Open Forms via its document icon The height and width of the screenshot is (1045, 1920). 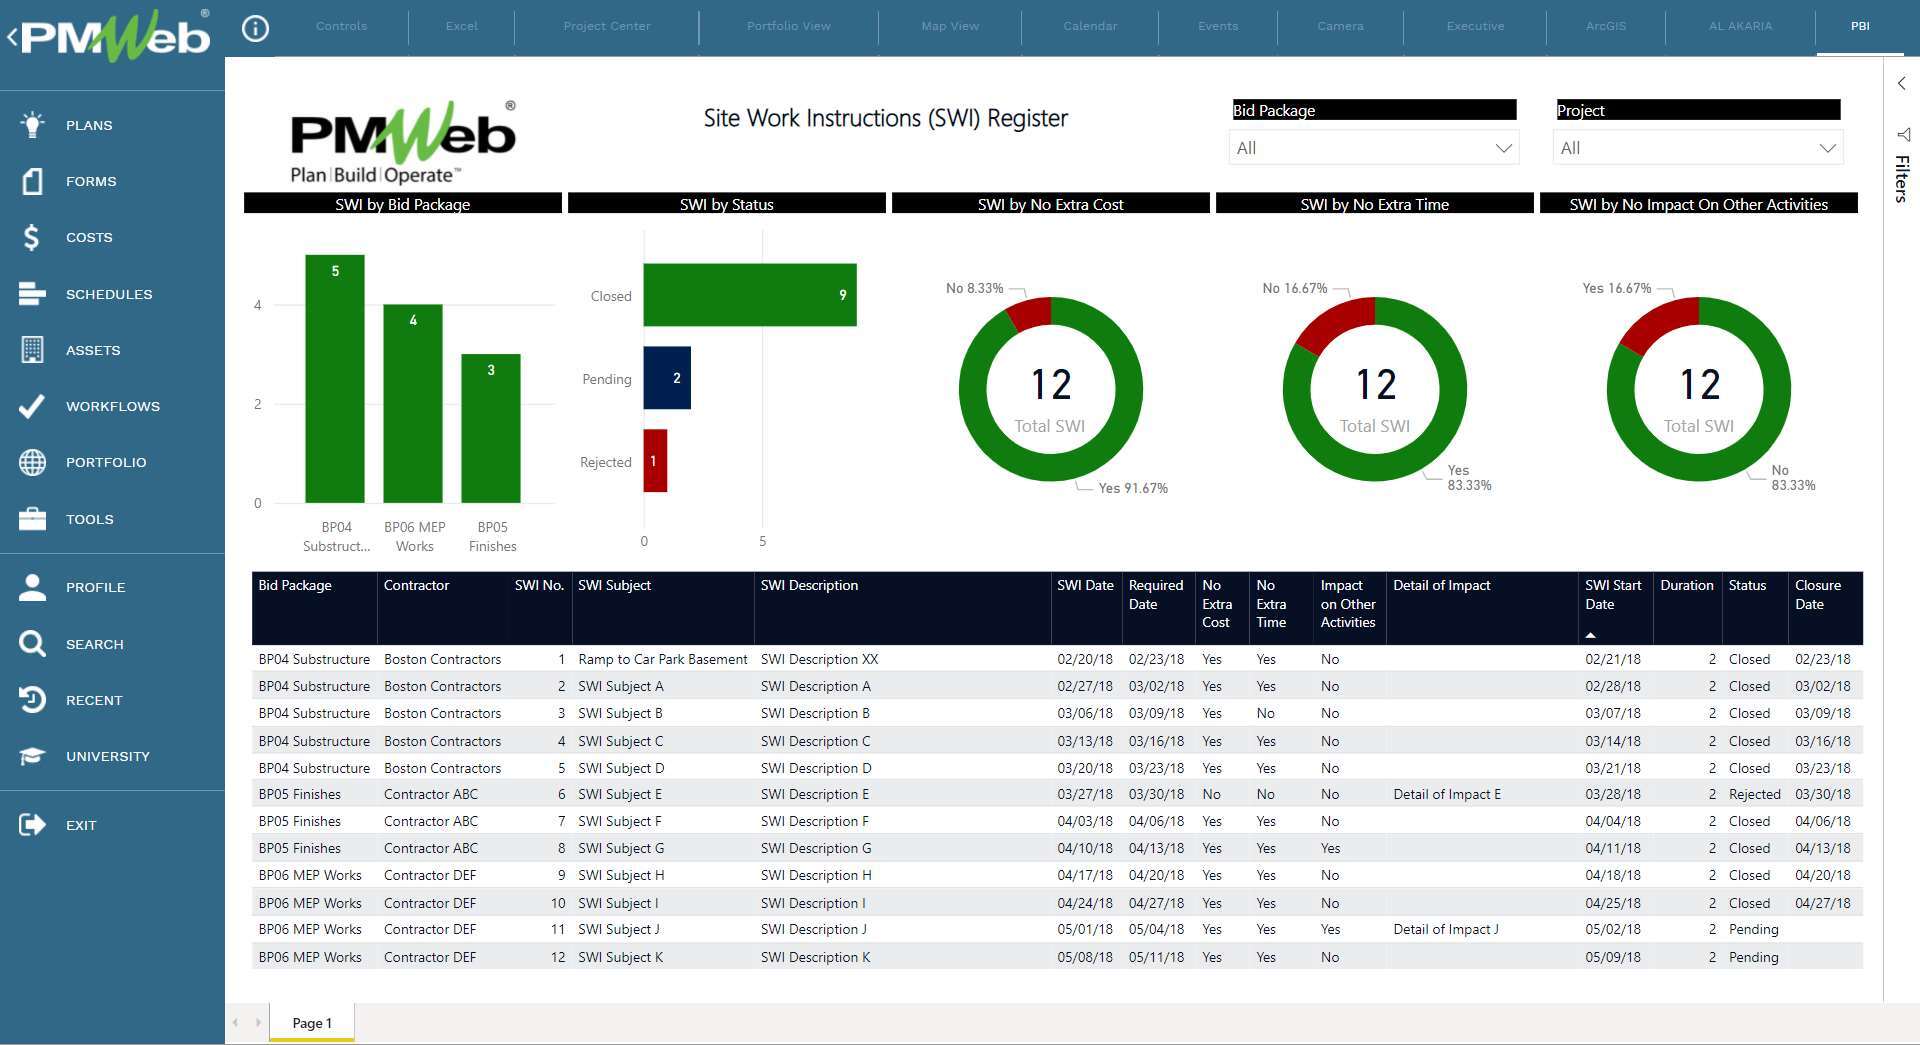tap(32, 181)
